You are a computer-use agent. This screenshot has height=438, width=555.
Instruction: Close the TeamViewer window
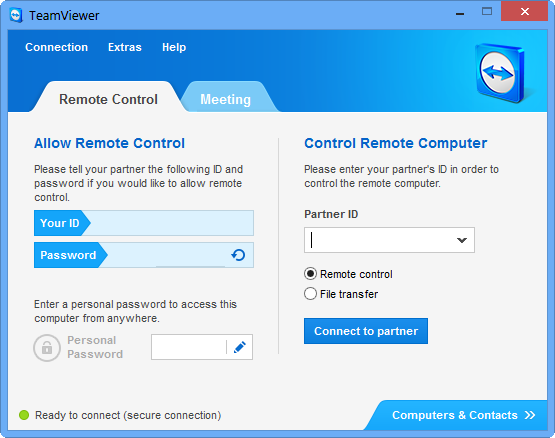pyautogui.click(x=525, y=11)
